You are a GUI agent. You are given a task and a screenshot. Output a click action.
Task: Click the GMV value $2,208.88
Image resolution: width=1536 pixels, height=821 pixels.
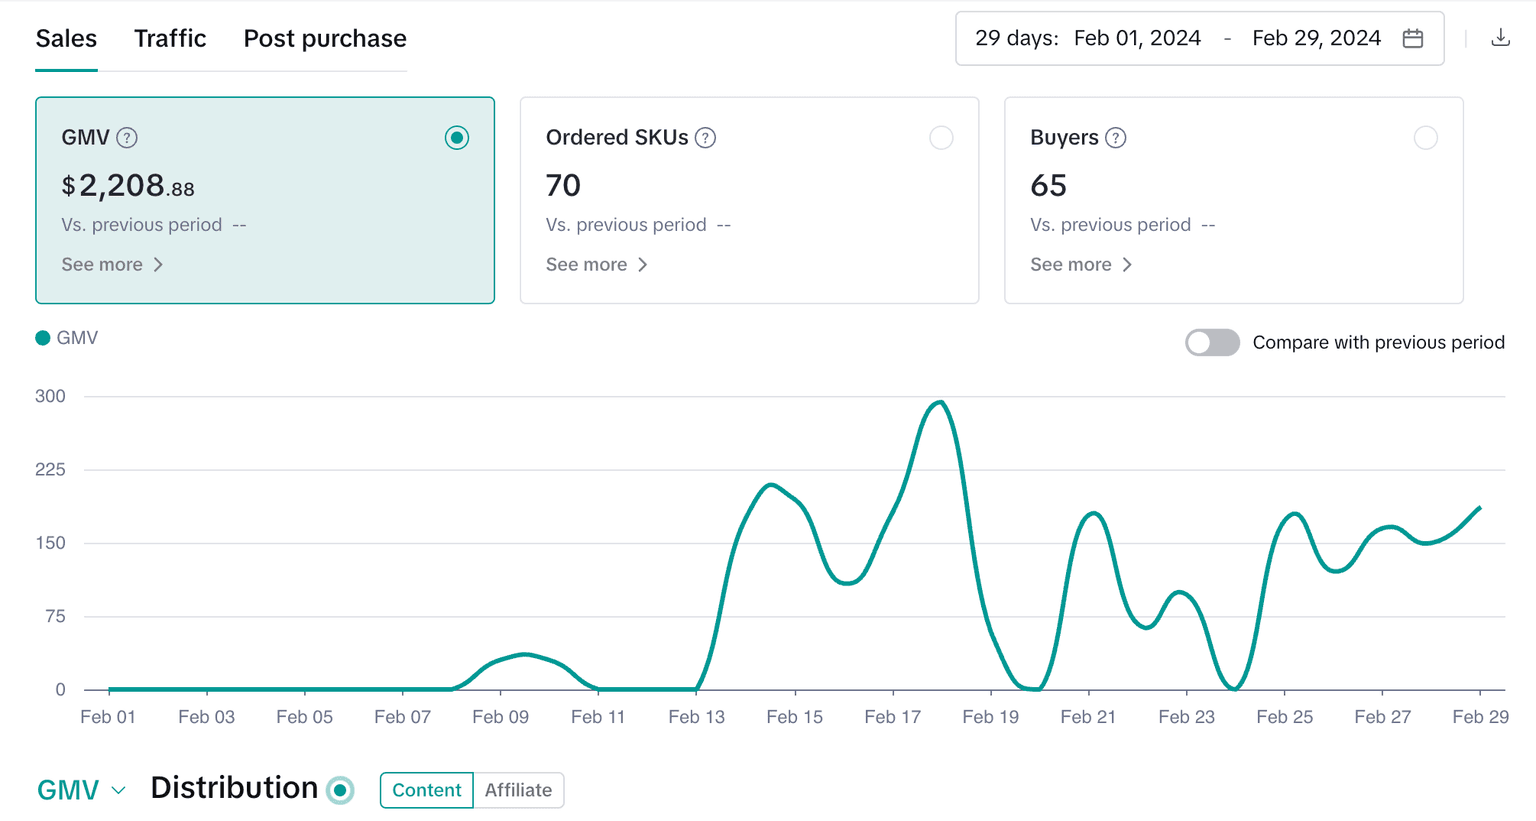pyautogui.click(x=128, y=185)
